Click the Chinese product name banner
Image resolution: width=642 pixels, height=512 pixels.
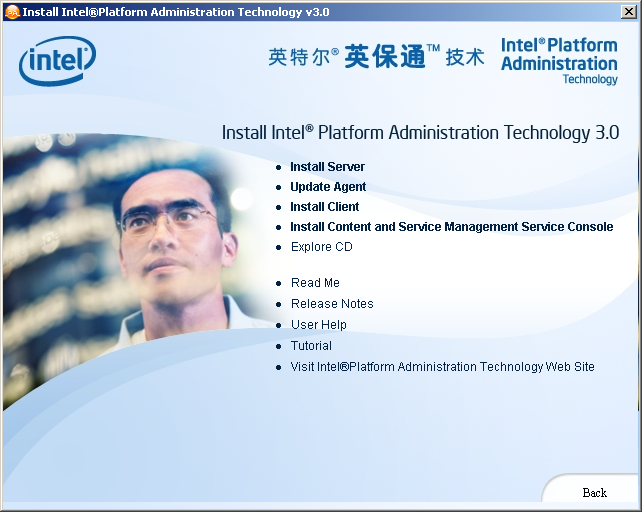[376, 56]
